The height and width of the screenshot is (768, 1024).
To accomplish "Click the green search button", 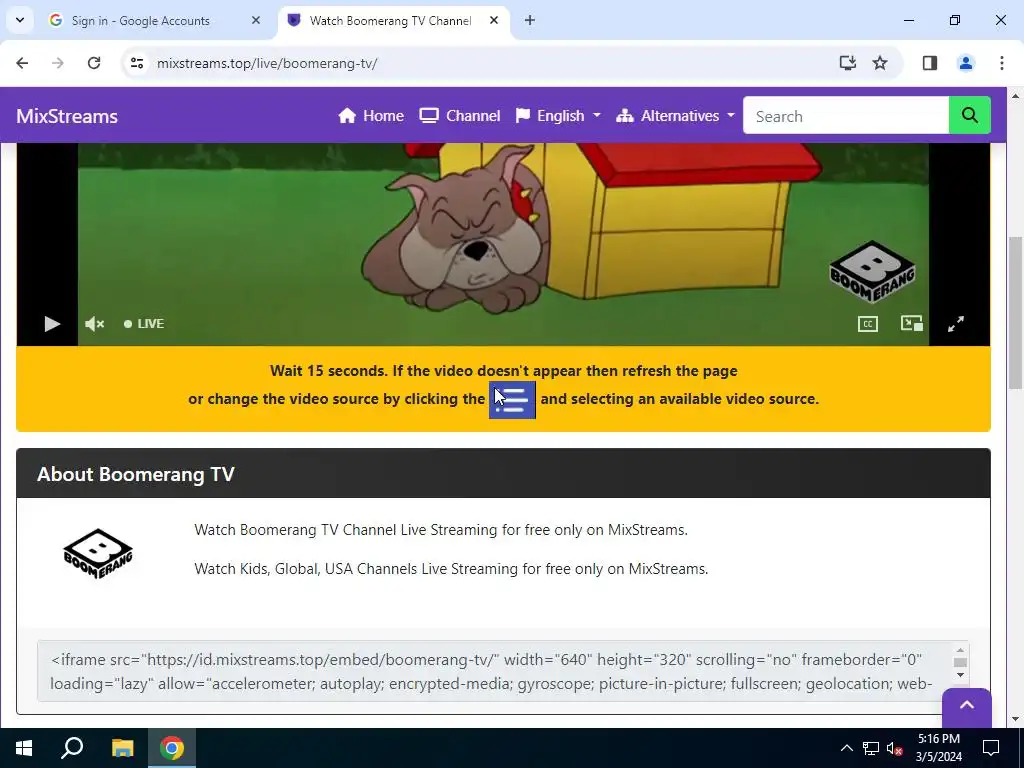I will [x=970, y=116].
